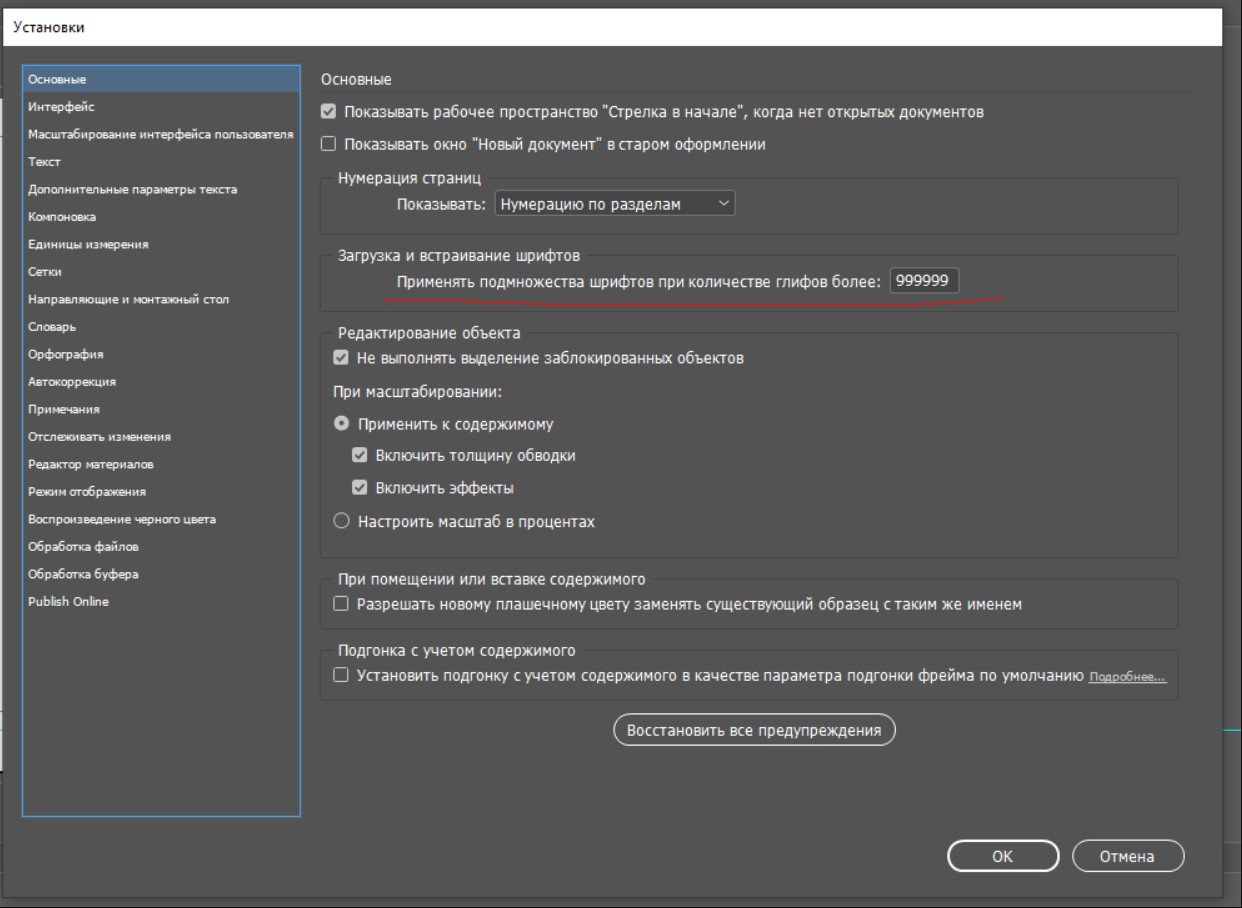Toggle Включить эффекты checkbox
Screen dimensions: 1242x908
[x=360, y=489]
